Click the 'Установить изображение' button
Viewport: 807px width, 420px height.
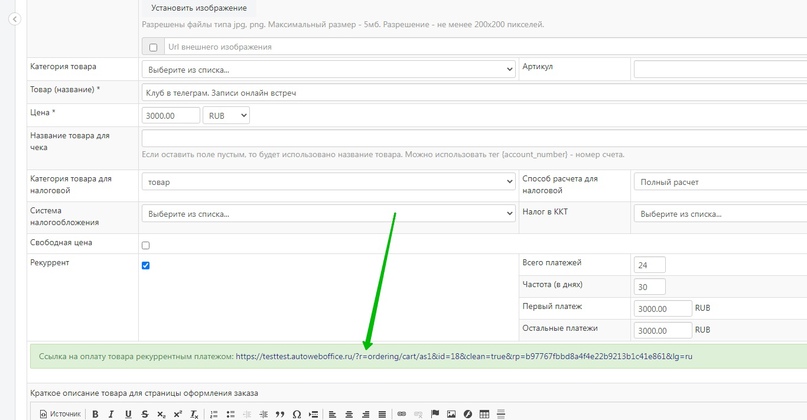[x=206, y=8]
